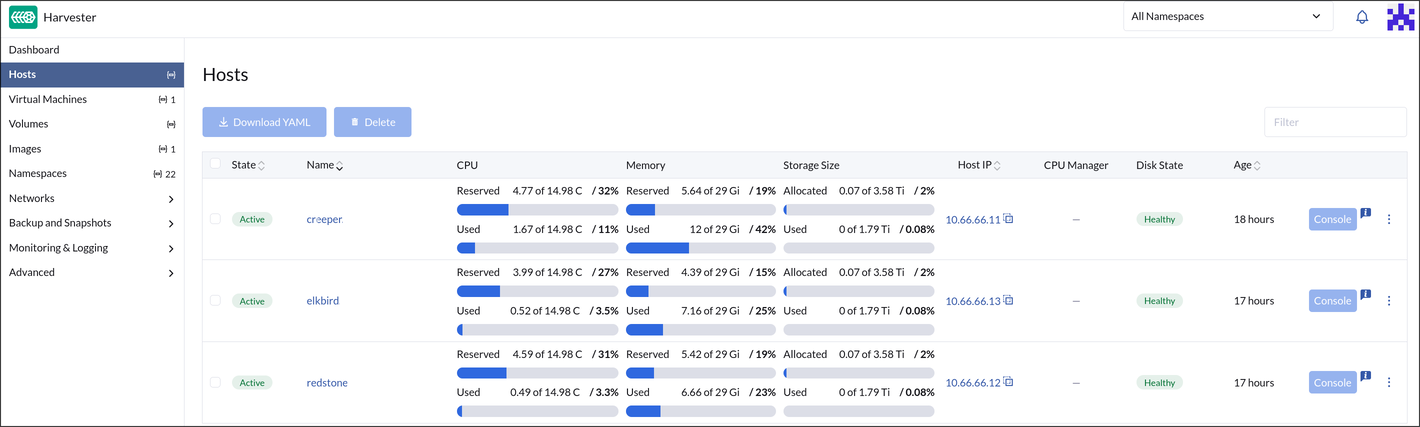Open the three-dot actions menu for creeper

(x=1388, y=219)
